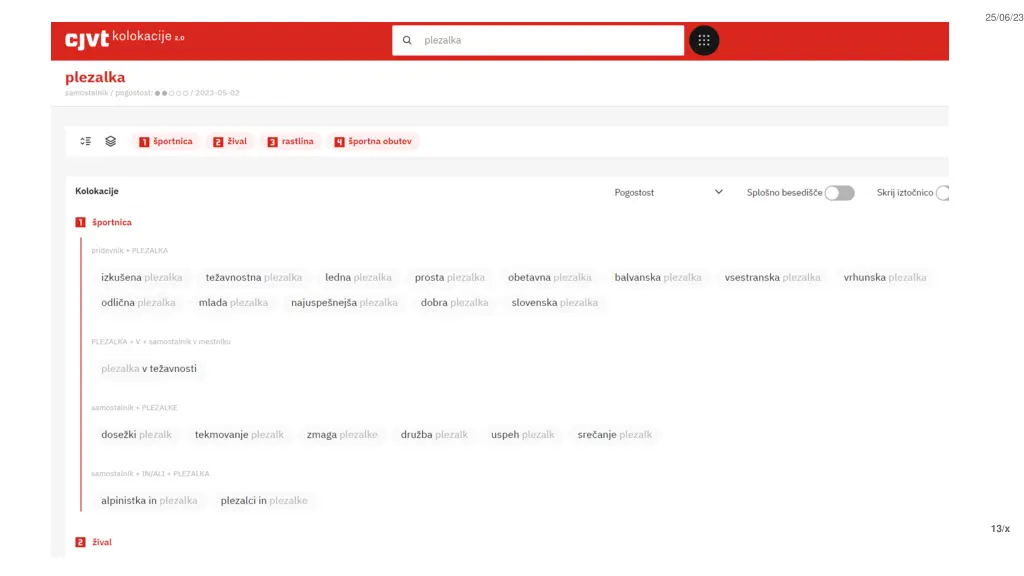
Task: Open collocation balvanska plezalka
Action: (658, 278)
